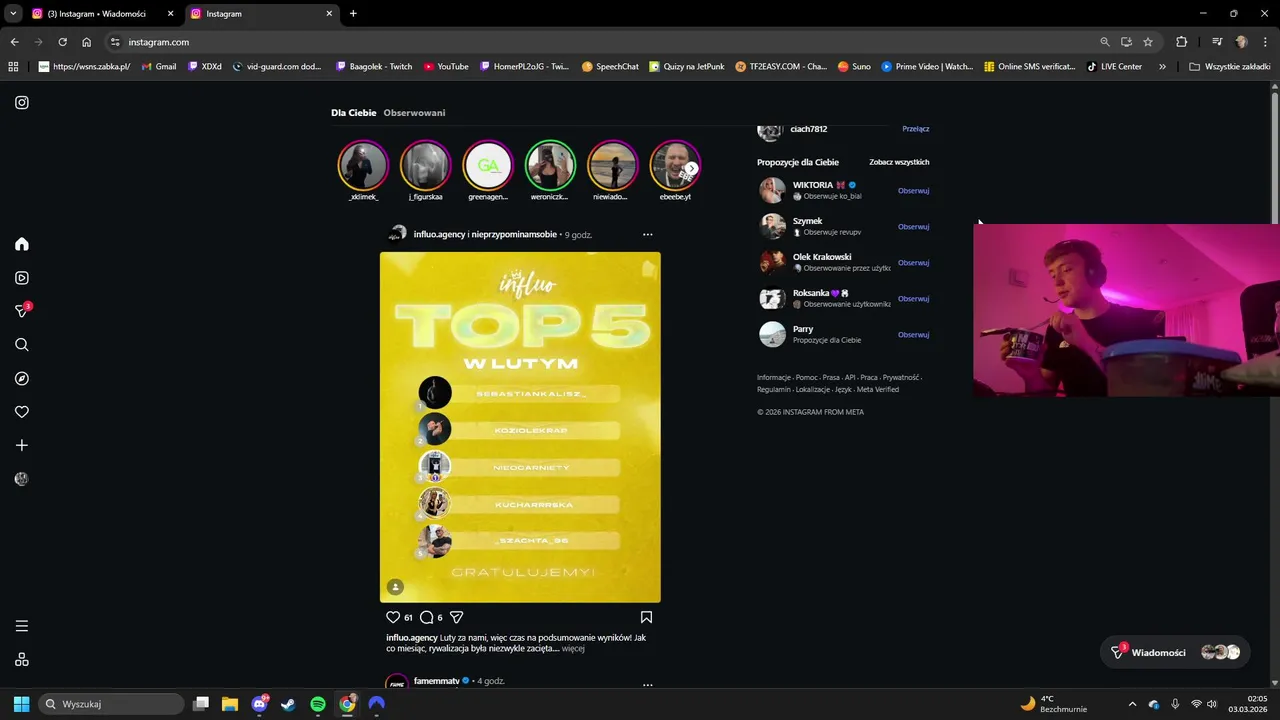Open the hamburger More menu

tap(22, 626)
